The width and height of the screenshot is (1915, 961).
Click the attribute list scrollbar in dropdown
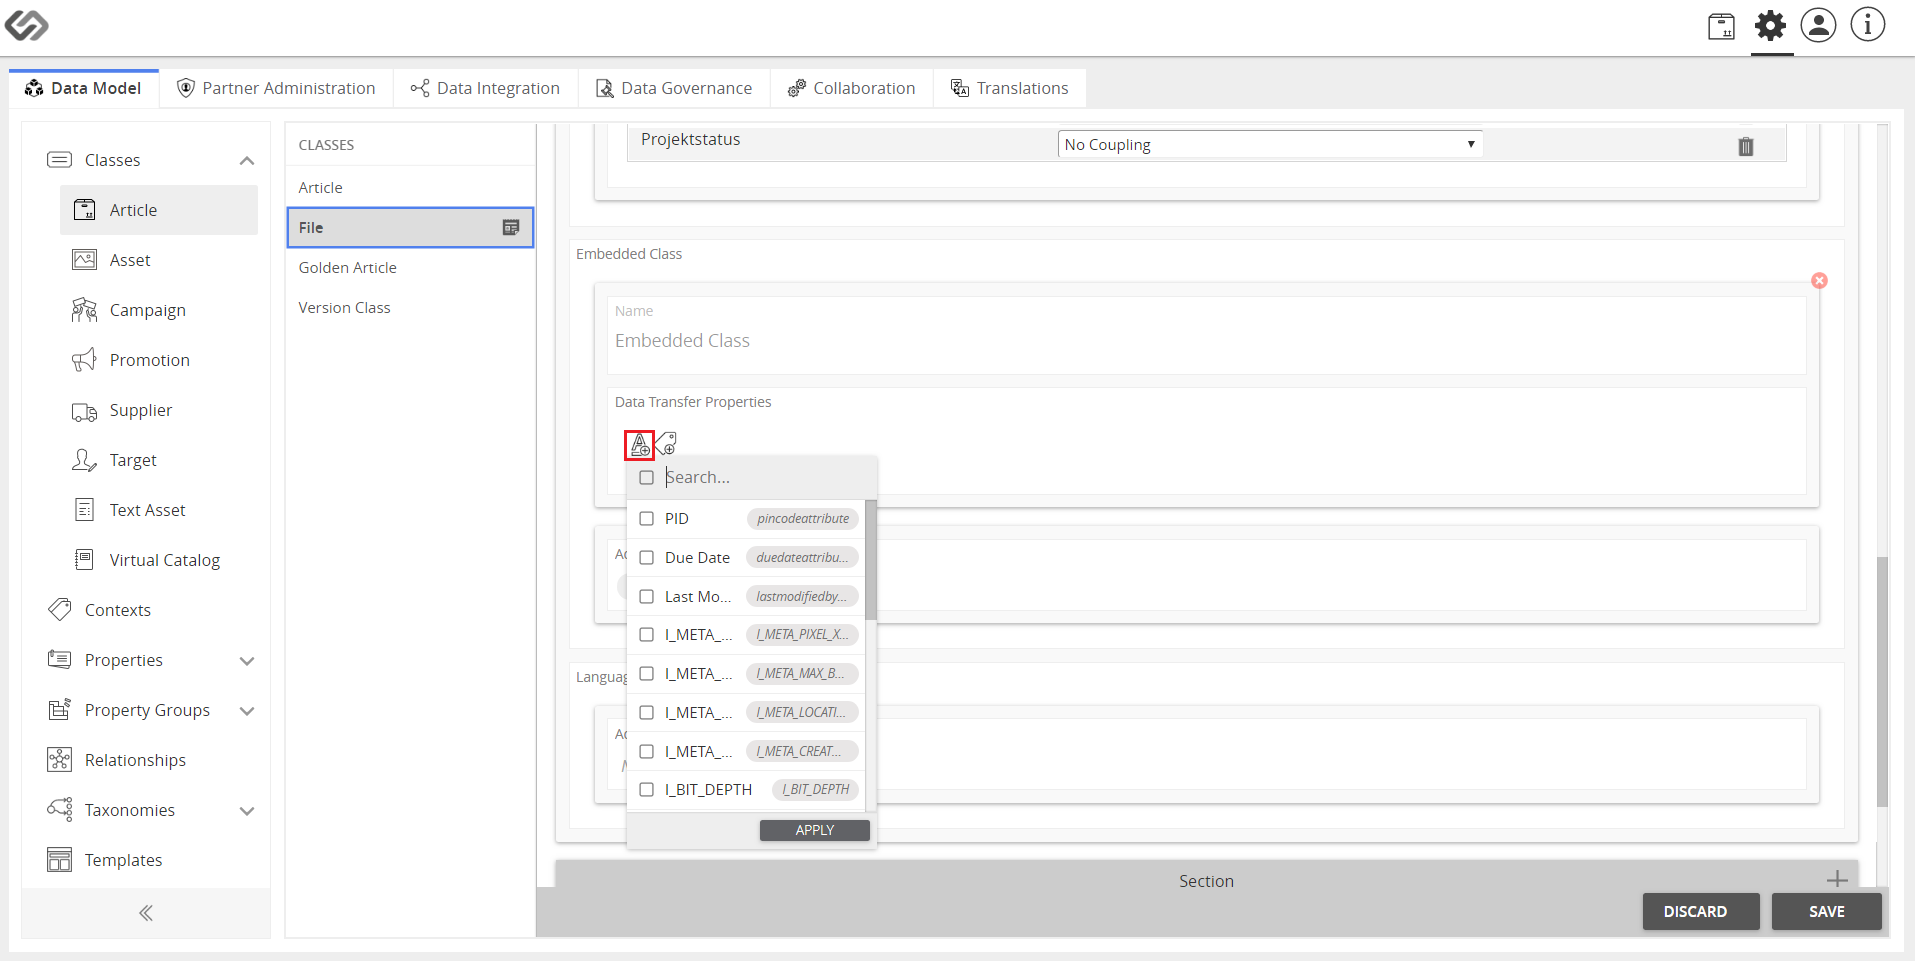pos(871,560)
